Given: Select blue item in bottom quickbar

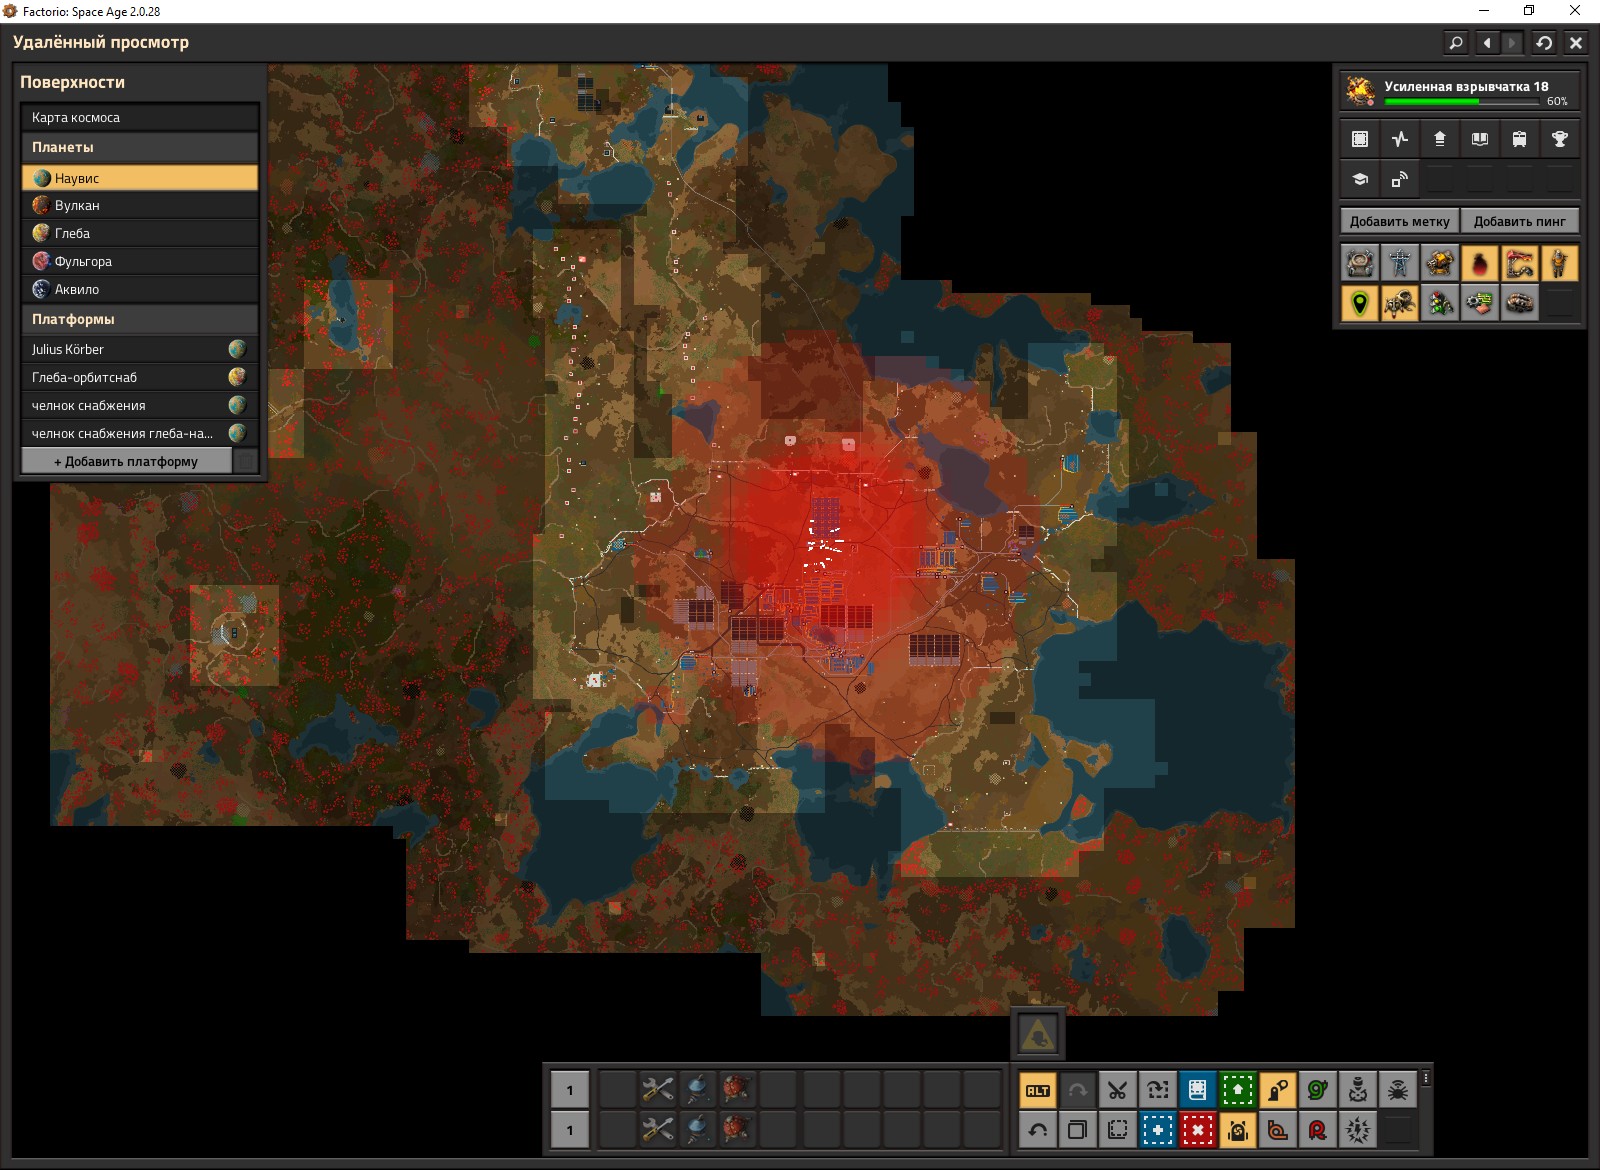Looking at the screenshot, I should pos(697,1130).
